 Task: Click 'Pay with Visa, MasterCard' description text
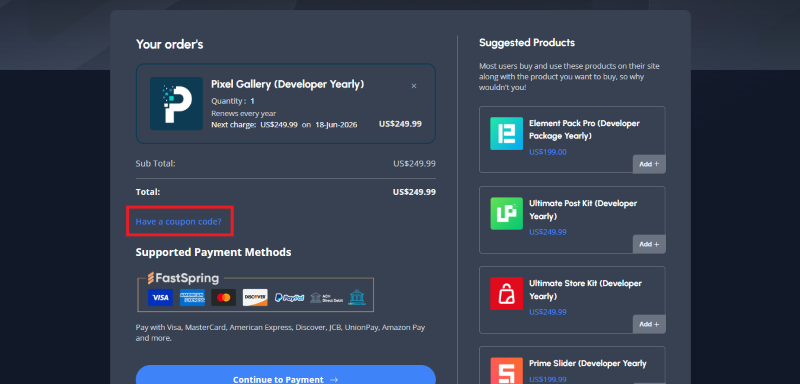pyautogui.click(x=281, y=332)
